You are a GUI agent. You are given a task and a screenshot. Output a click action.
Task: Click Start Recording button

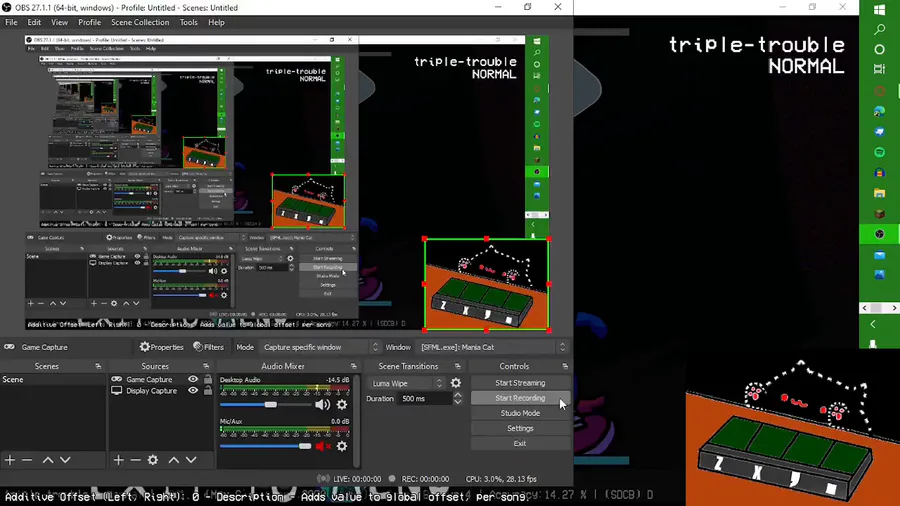click(520, 398)
